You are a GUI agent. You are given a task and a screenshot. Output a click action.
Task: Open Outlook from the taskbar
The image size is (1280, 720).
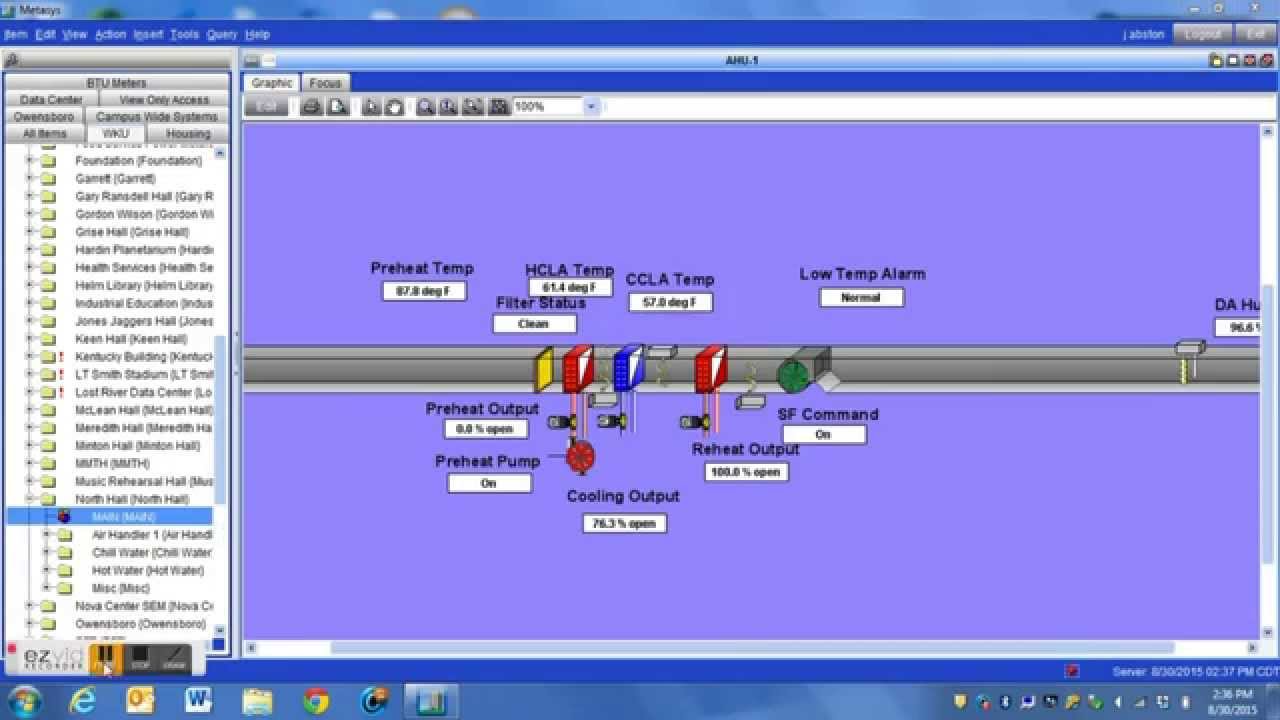[141, 700]
